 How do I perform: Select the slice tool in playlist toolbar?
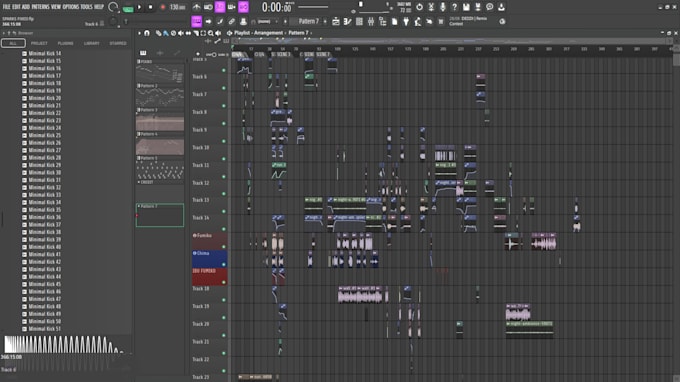click(196, 33)
